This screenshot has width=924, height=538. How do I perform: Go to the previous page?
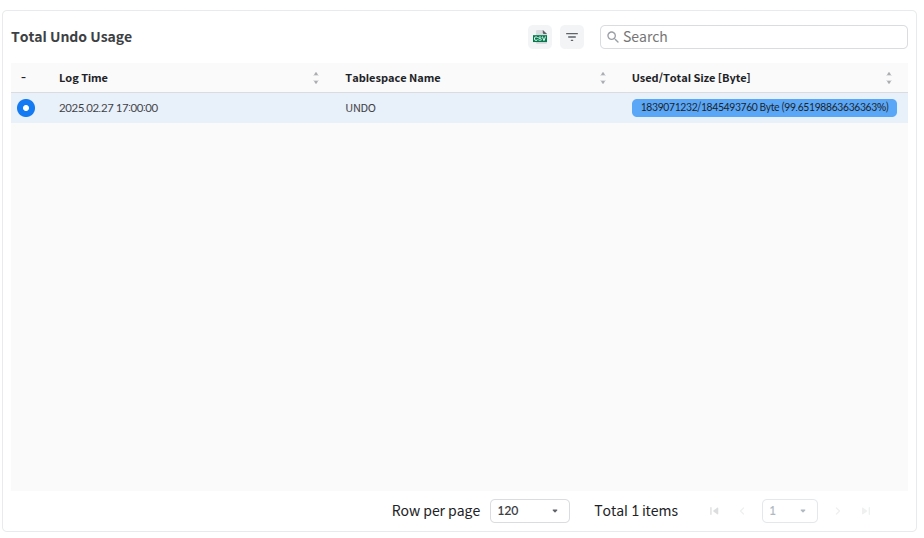(x=742, y=511)
